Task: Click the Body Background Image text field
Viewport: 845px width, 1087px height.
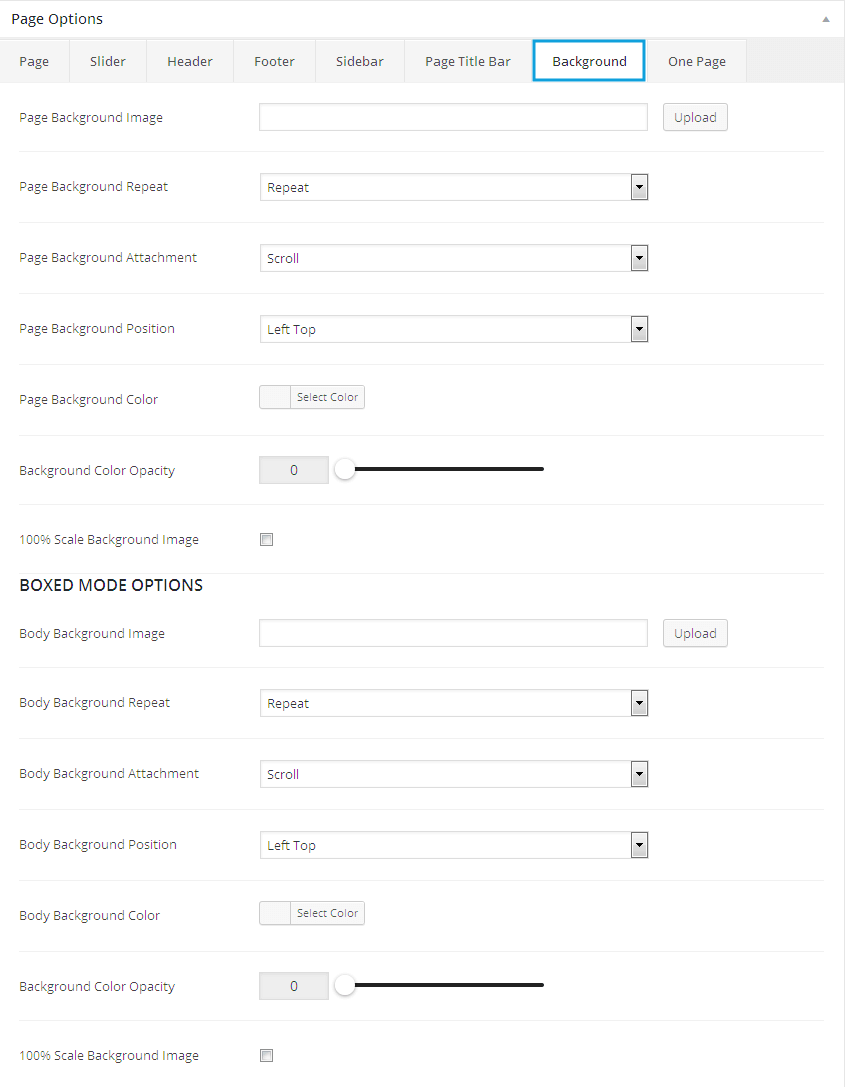Action: coord(453,633)
